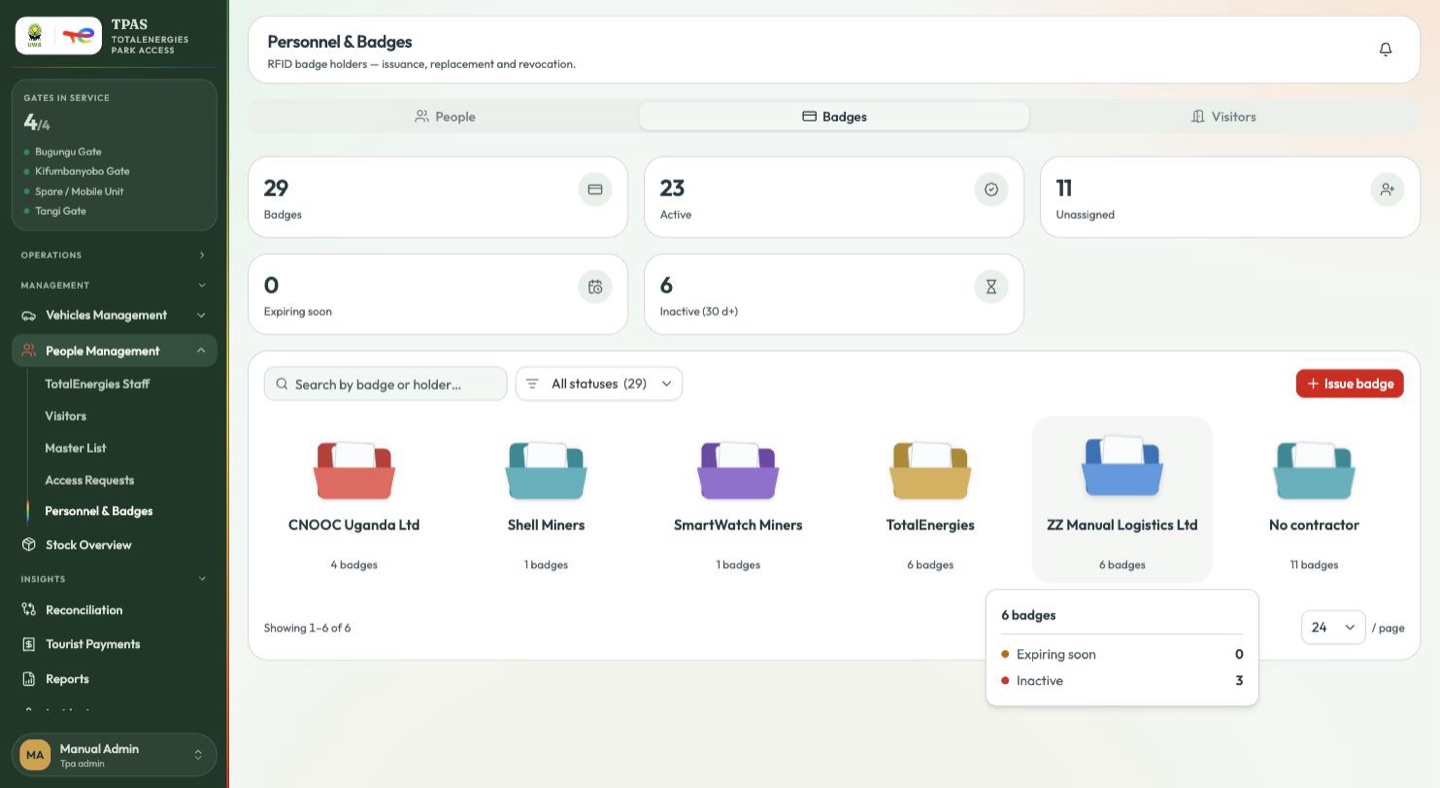
Task: Select the Badges tab
Action: coord(834,117)
